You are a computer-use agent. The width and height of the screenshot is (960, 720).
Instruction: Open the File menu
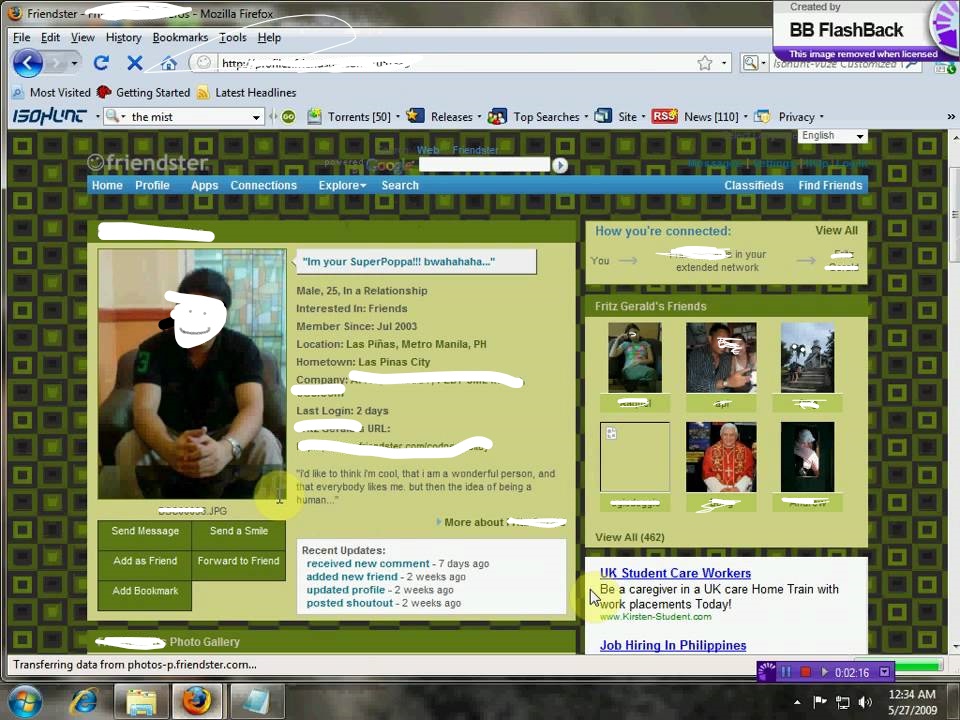coord(21,37)
